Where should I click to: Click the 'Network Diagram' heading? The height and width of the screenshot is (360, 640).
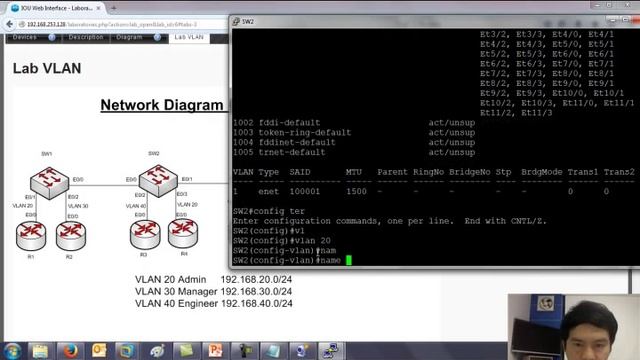(162, 105)
